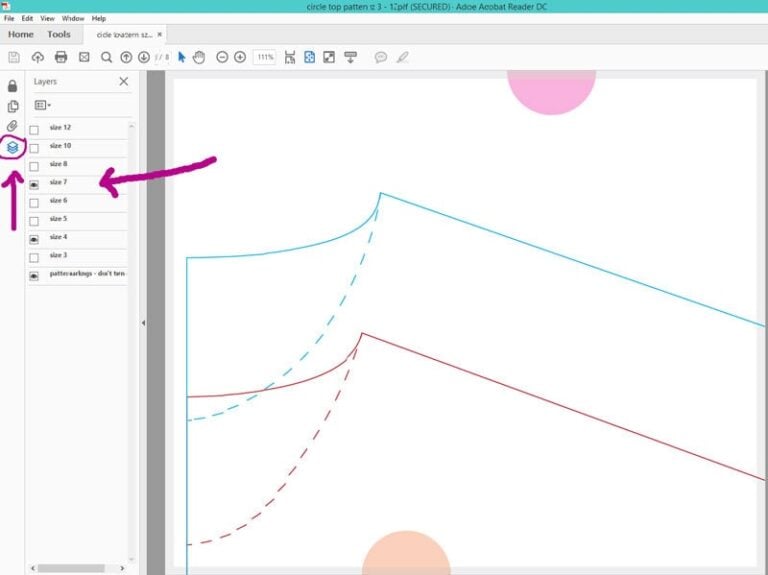Go to the next page arrow
Screen dimensions: 768x575
click(144, 57)
